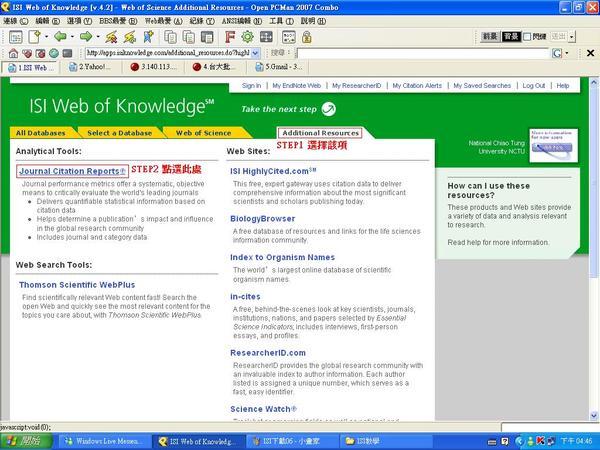The width and height of the screenshot is (600, 450).
Task: Switch to the 2.Yahoo! tab
Action: pos(90,67)
